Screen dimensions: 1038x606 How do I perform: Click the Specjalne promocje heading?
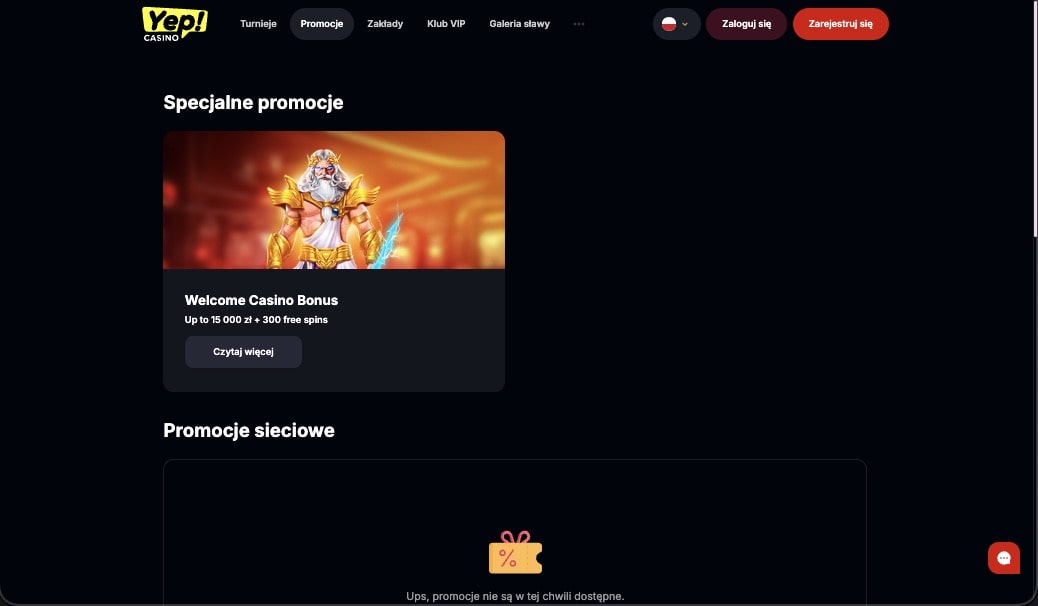pos(254,103)
